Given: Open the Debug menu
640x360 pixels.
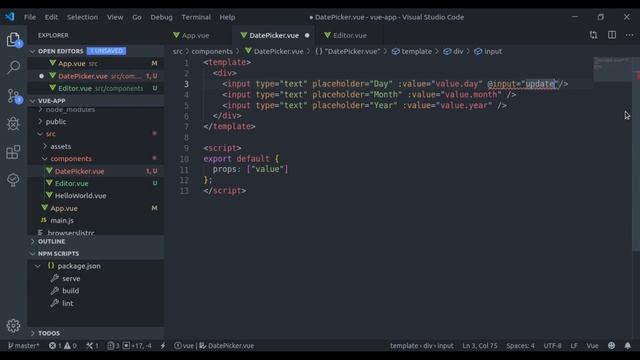Looking at the screenshot, I should pyautogui.click(x=161, y=17).
